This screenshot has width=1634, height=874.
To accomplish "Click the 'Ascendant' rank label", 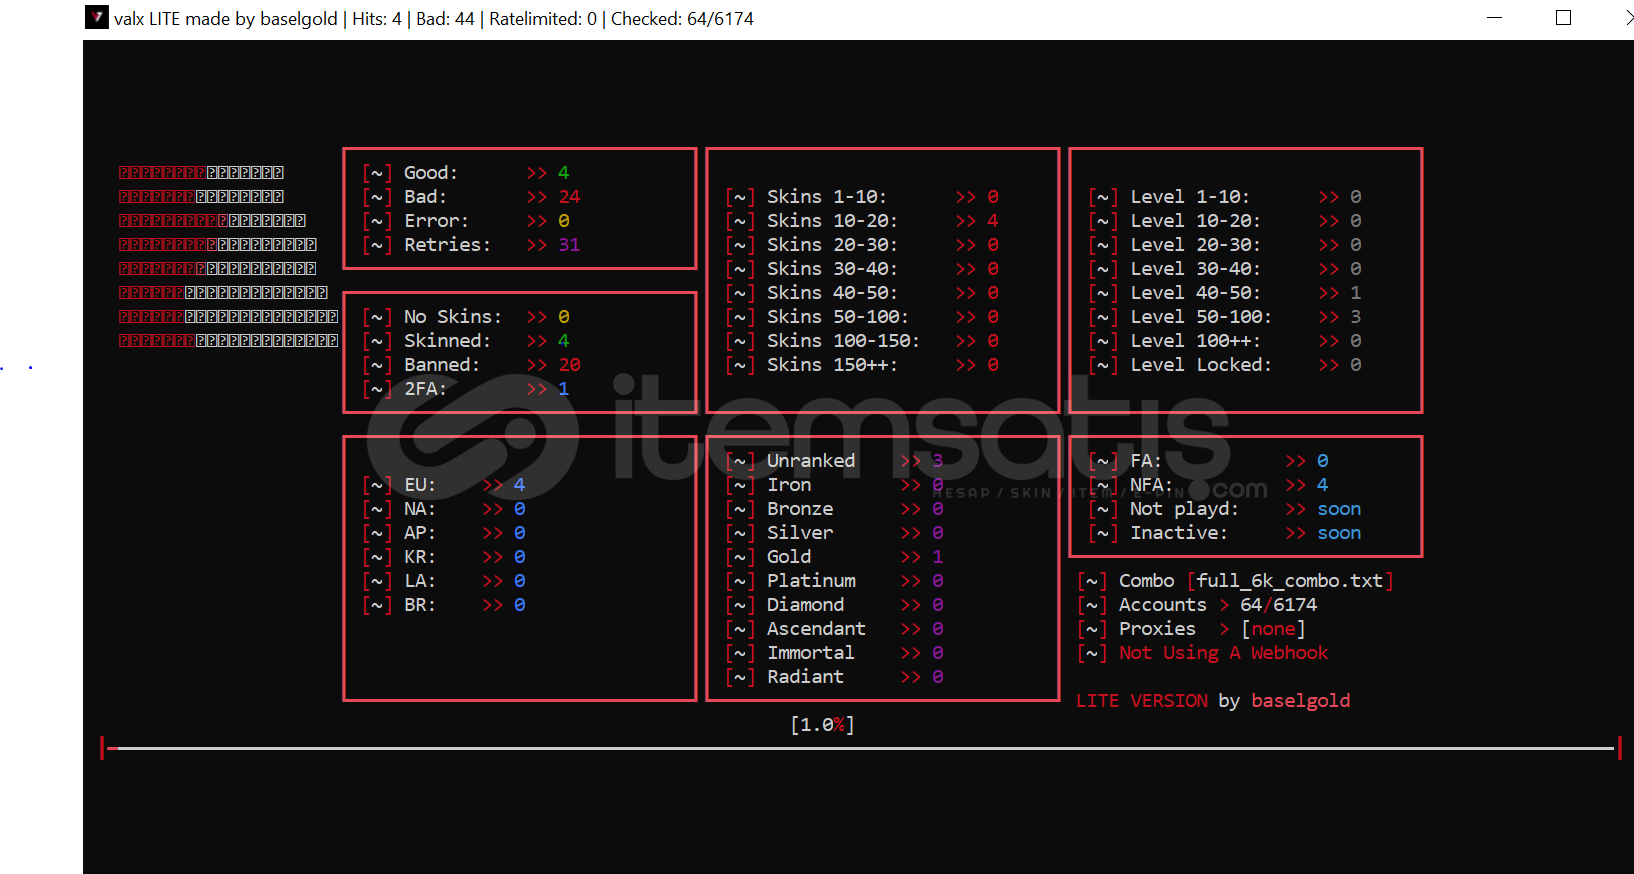I will 816,629.
